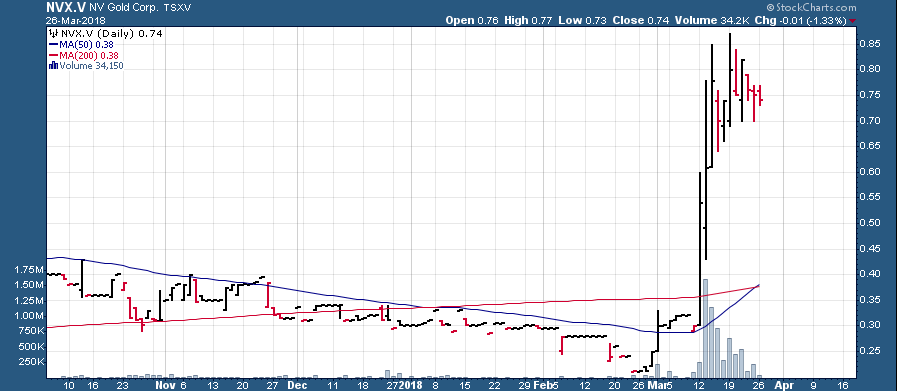The image size is (897, 391).
Task: Click the Open 0.76 value
Action: 473,20
